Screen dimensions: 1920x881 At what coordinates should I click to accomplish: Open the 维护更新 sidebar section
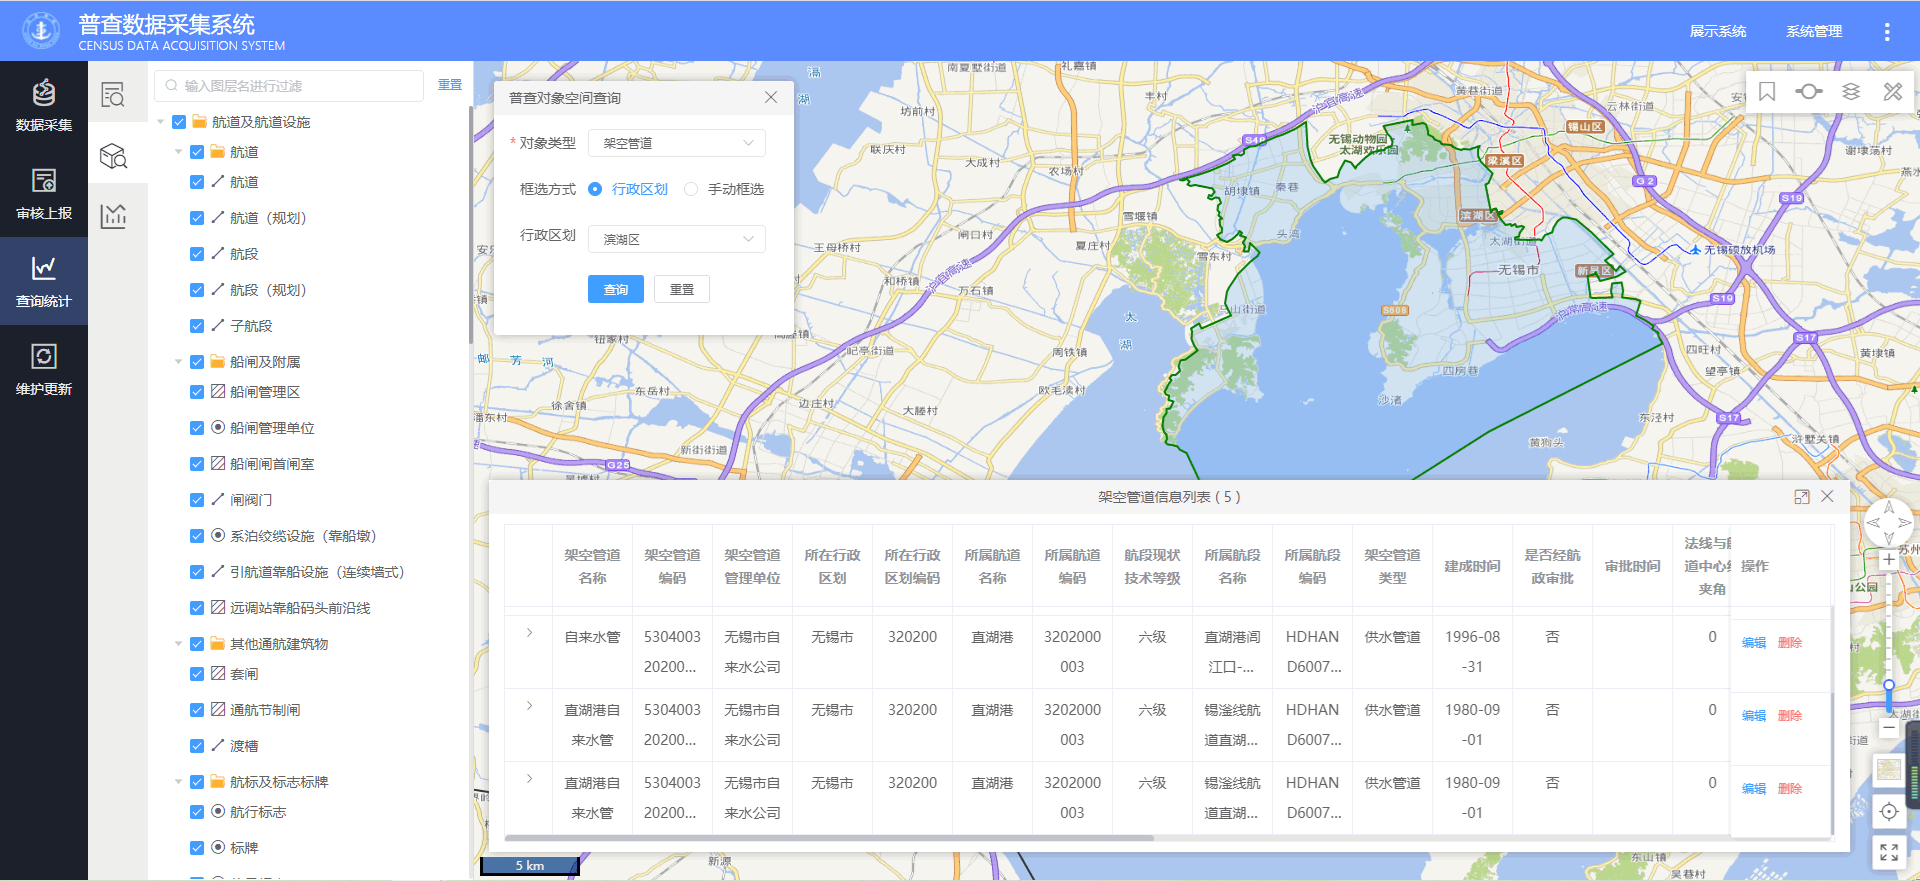pyautogui.click(x=44, y=369)
